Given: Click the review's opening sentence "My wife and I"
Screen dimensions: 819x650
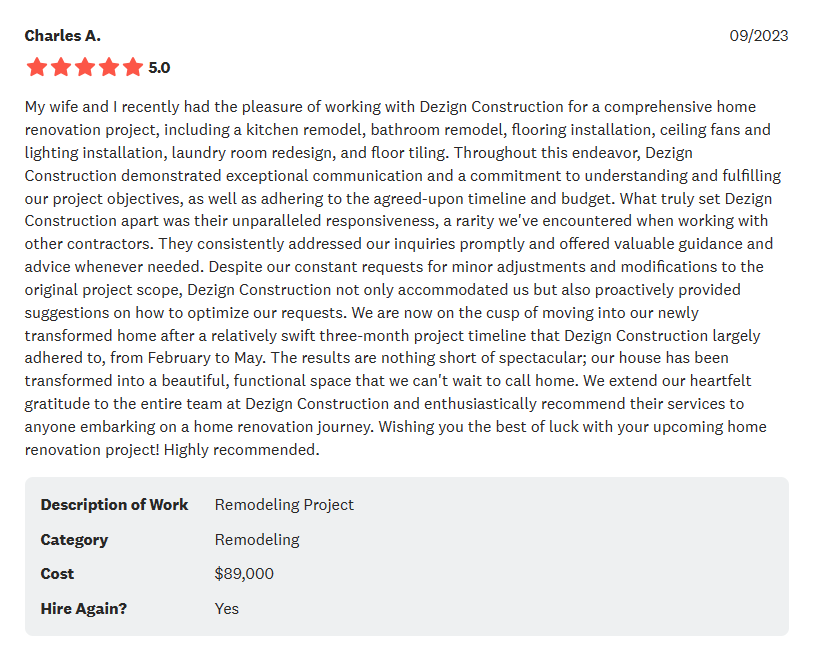Looking at the screenshot, I should point(71,107).
